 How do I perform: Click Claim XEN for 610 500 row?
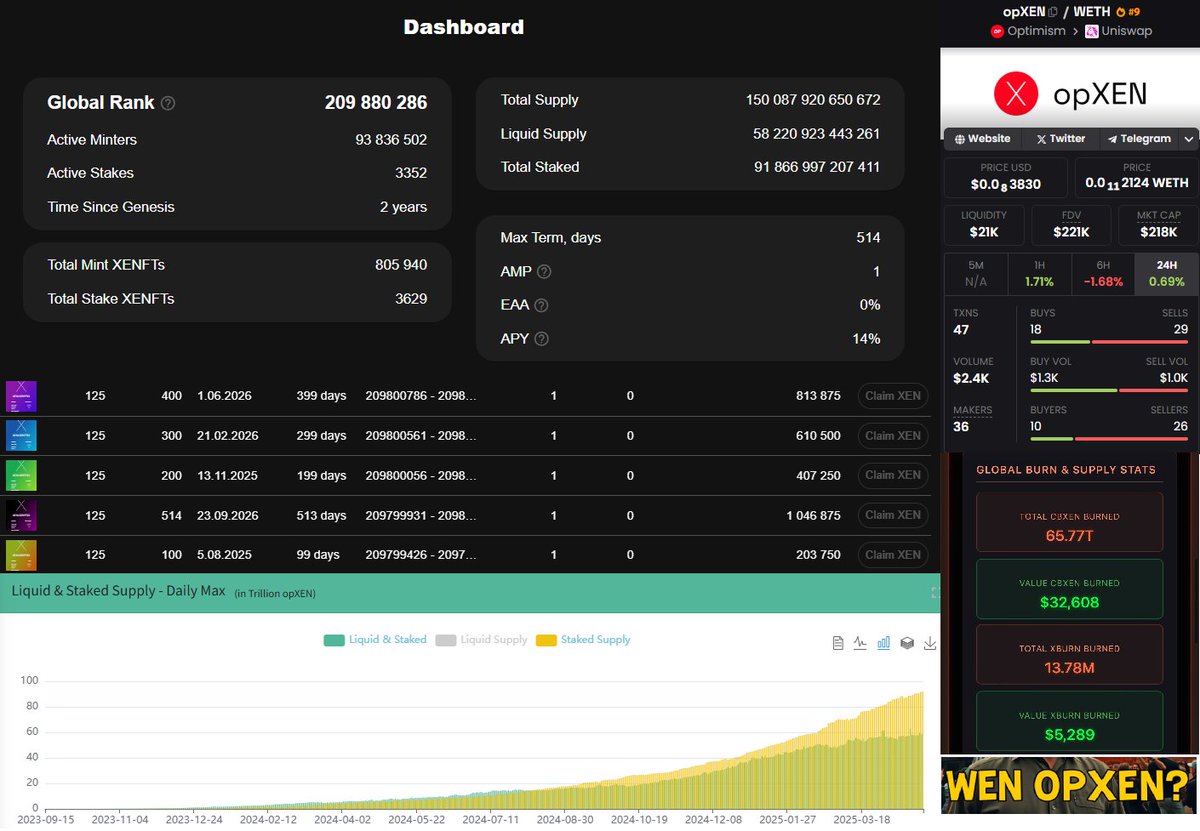893,436
